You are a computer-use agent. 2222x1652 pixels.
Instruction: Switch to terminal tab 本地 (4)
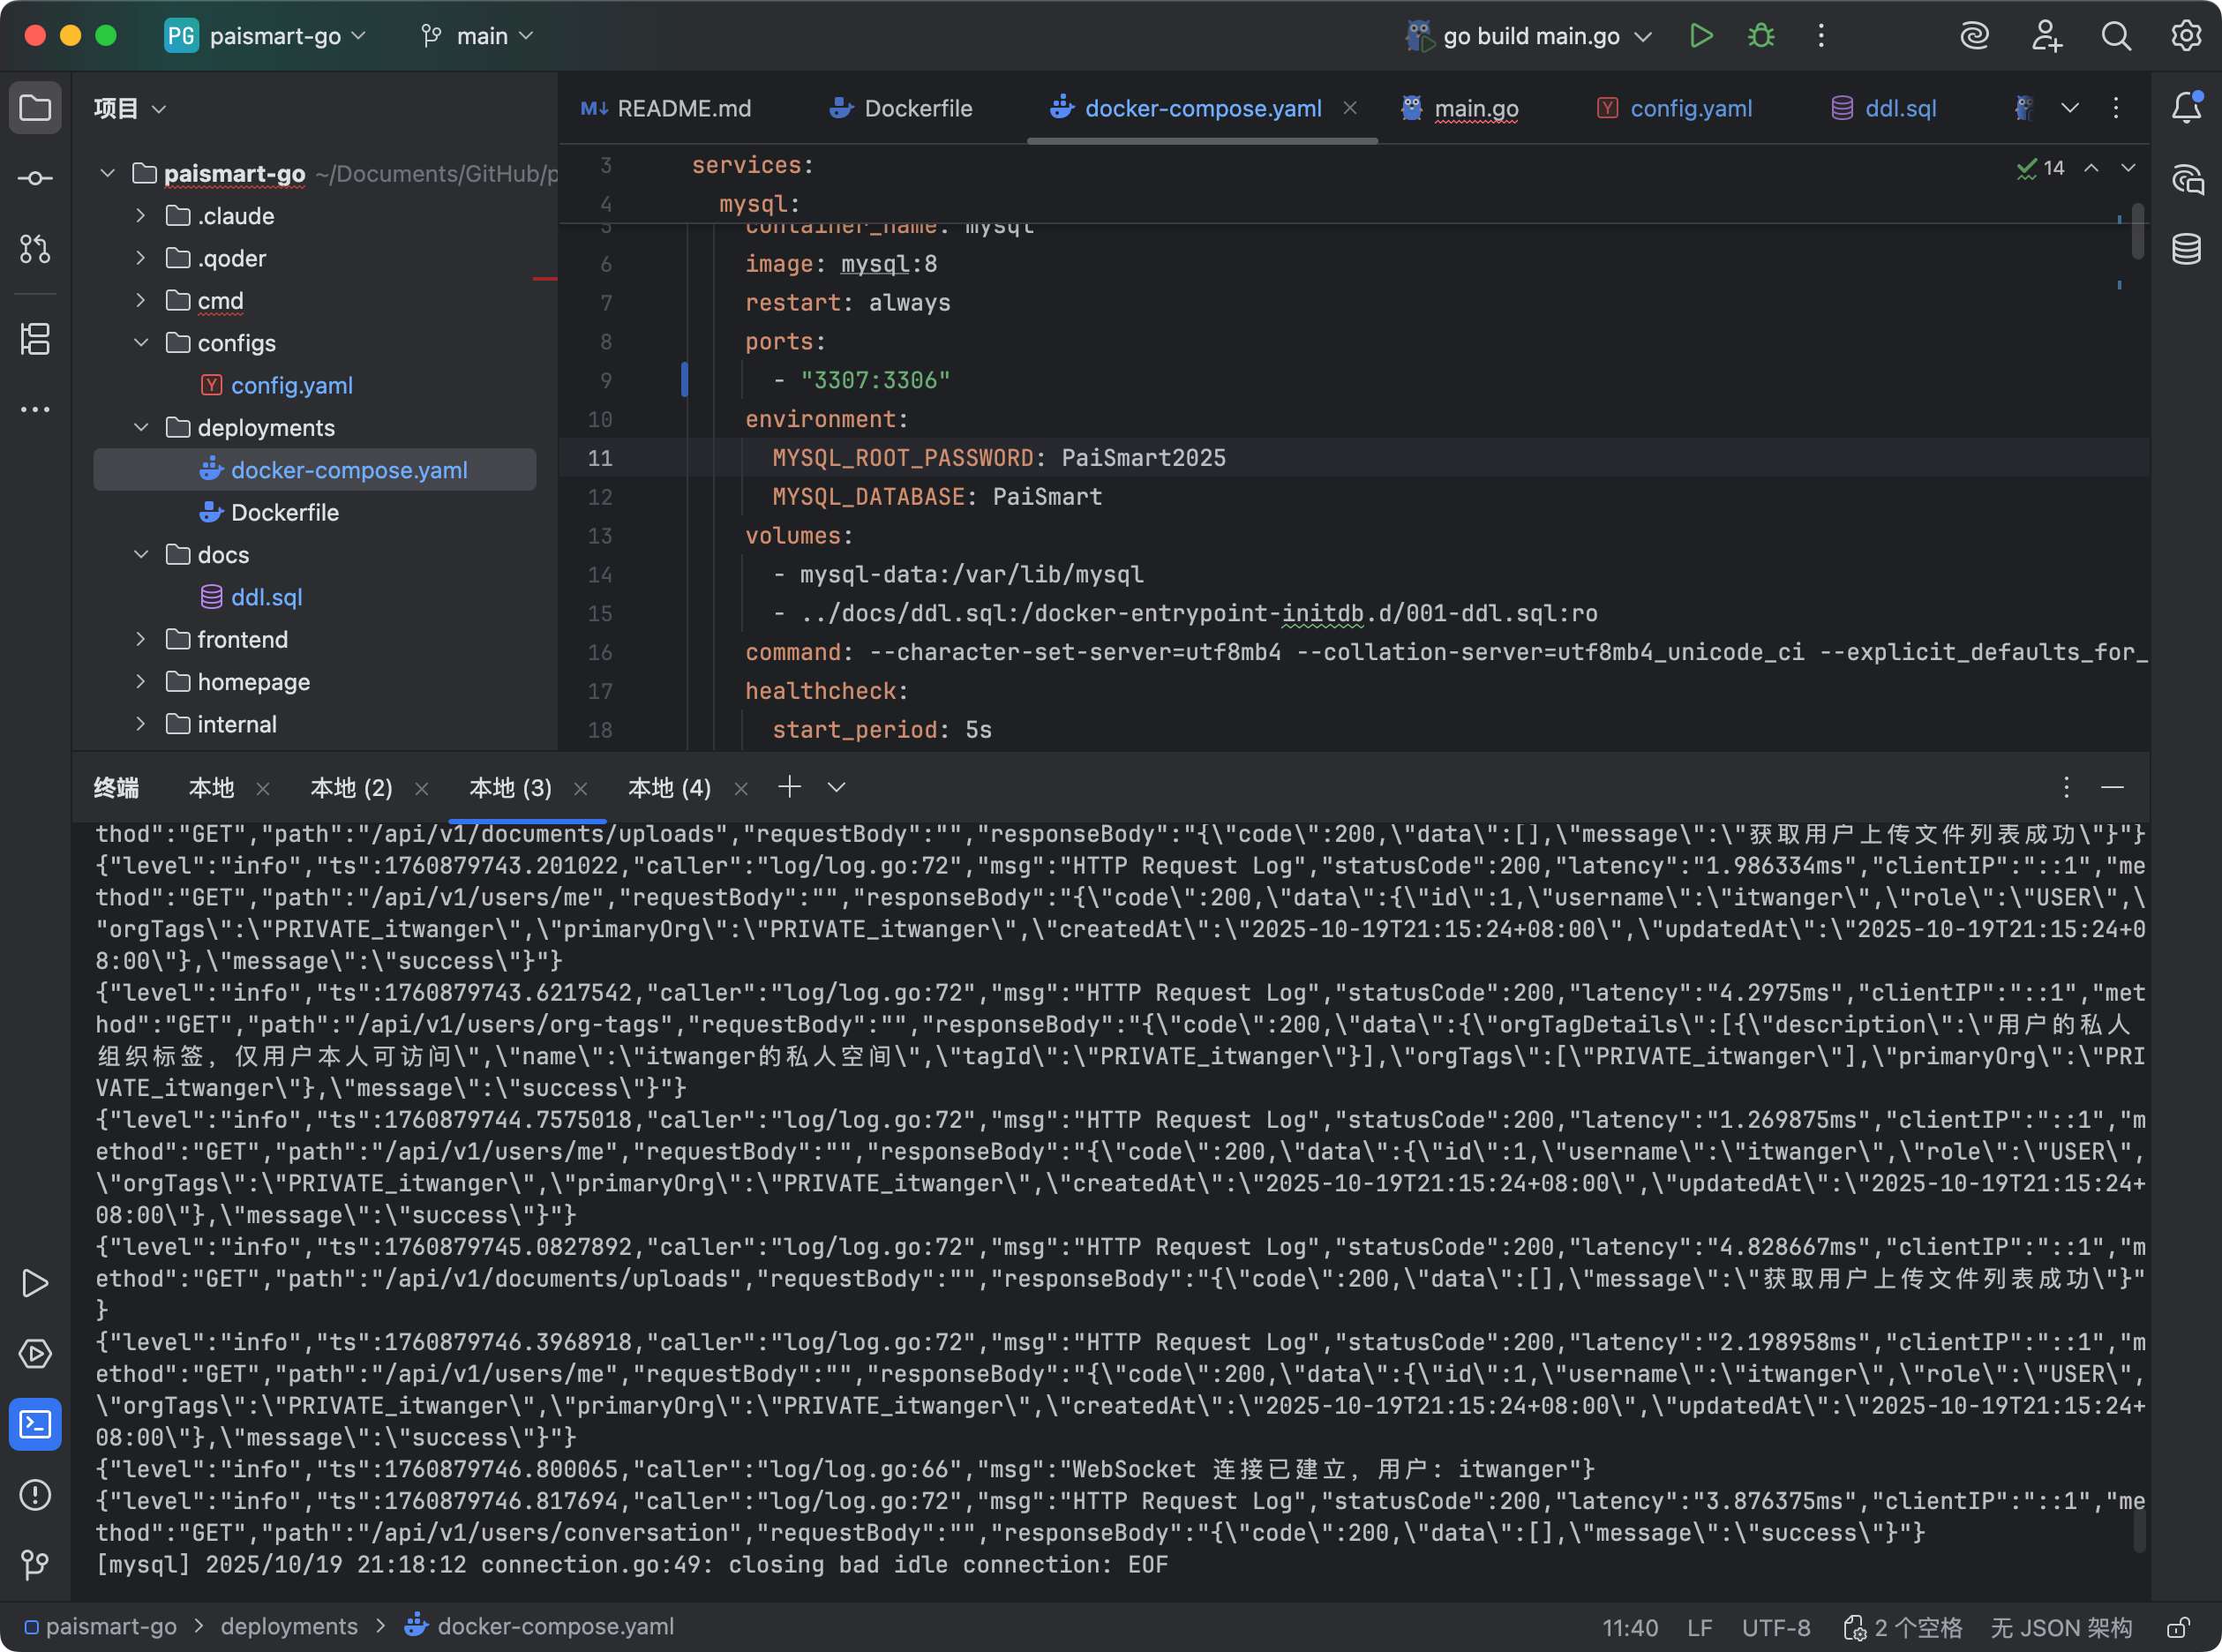click(669, 788)
